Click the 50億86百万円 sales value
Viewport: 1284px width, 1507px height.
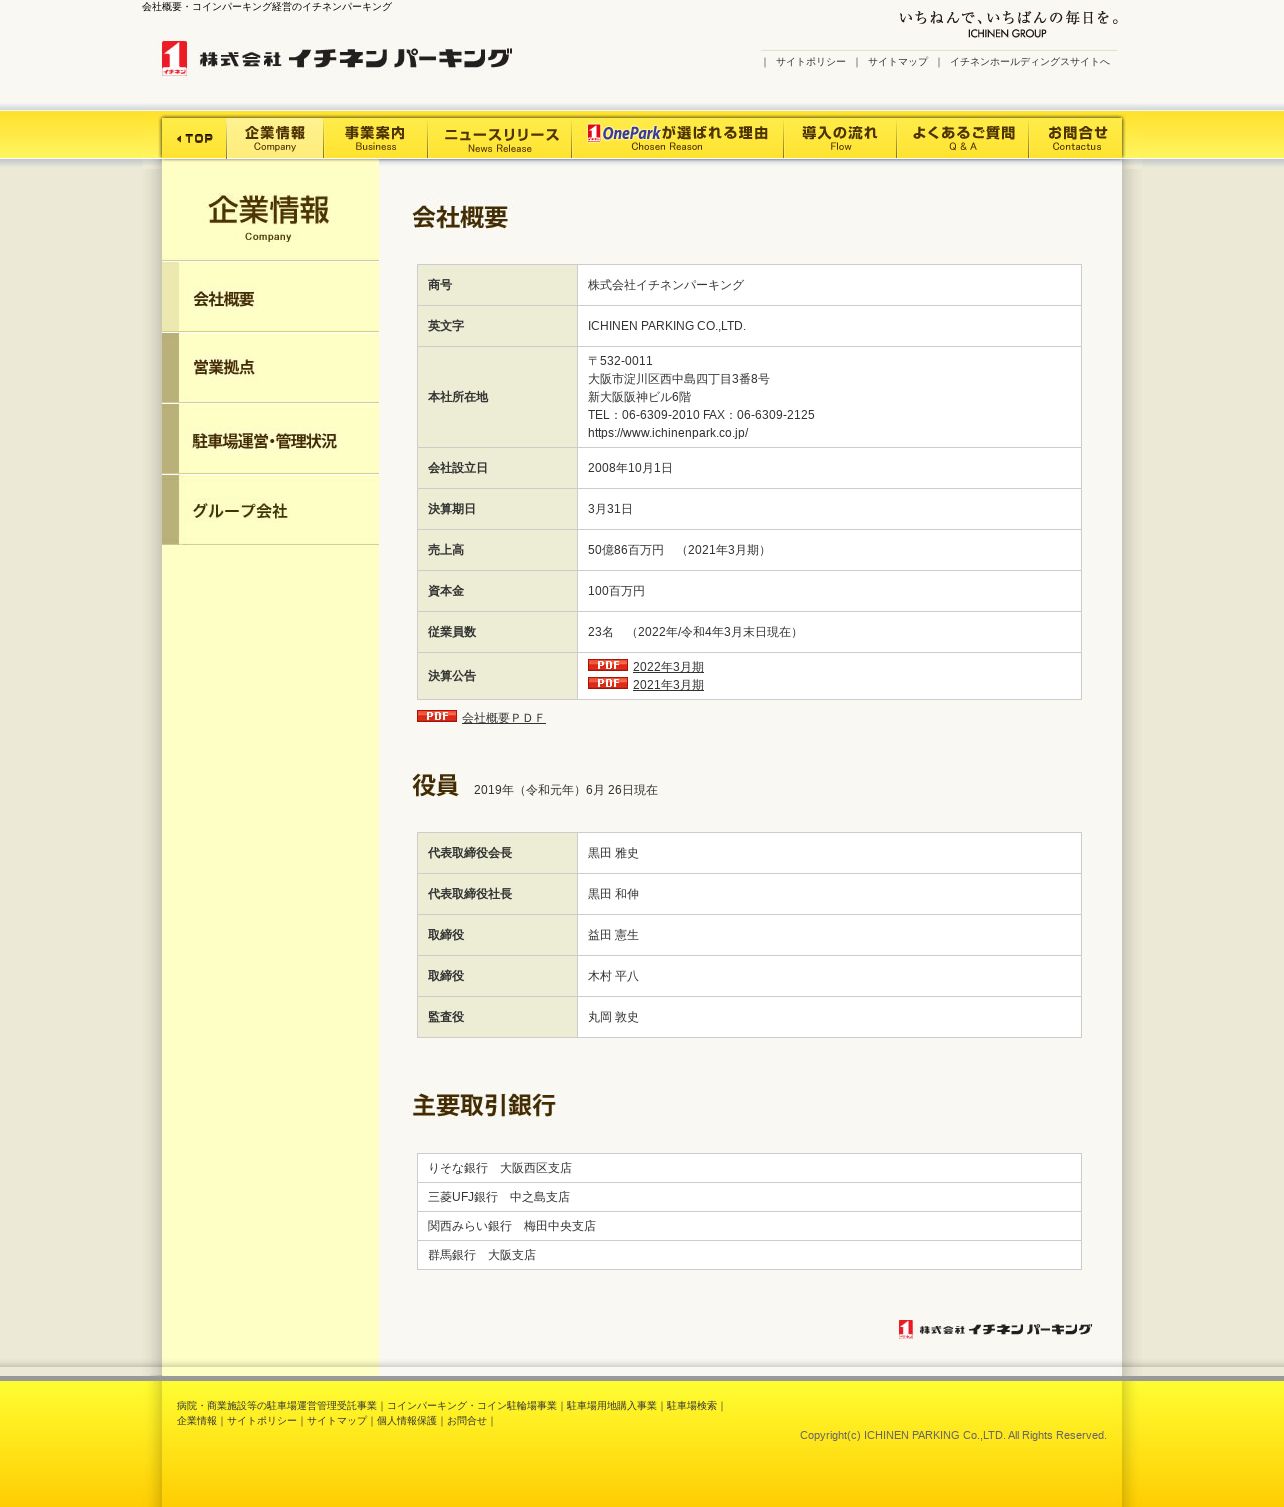tap(626, 550)
